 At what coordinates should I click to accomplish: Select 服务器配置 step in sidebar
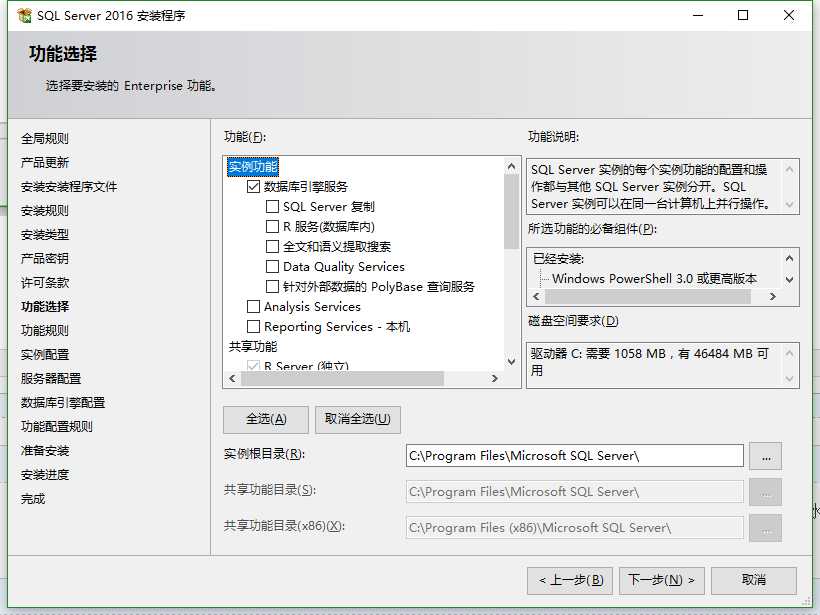(x=51, y=379)
